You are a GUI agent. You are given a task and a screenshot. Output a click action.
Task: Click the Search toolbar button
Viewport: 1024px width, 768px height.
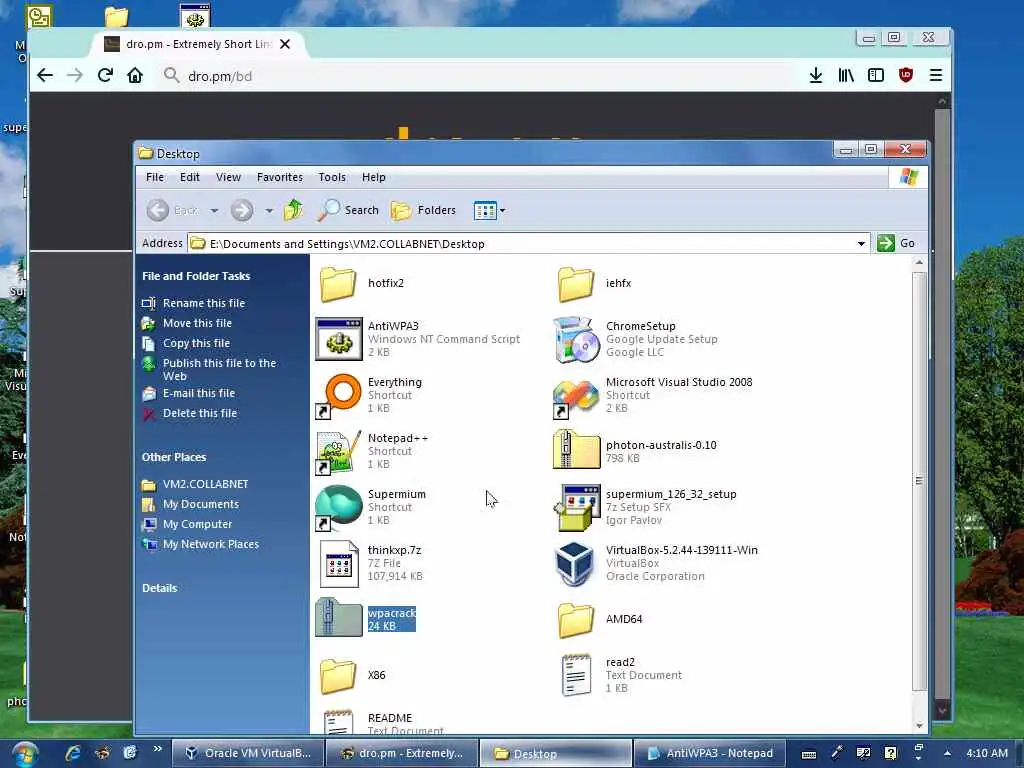coord(348,210)
